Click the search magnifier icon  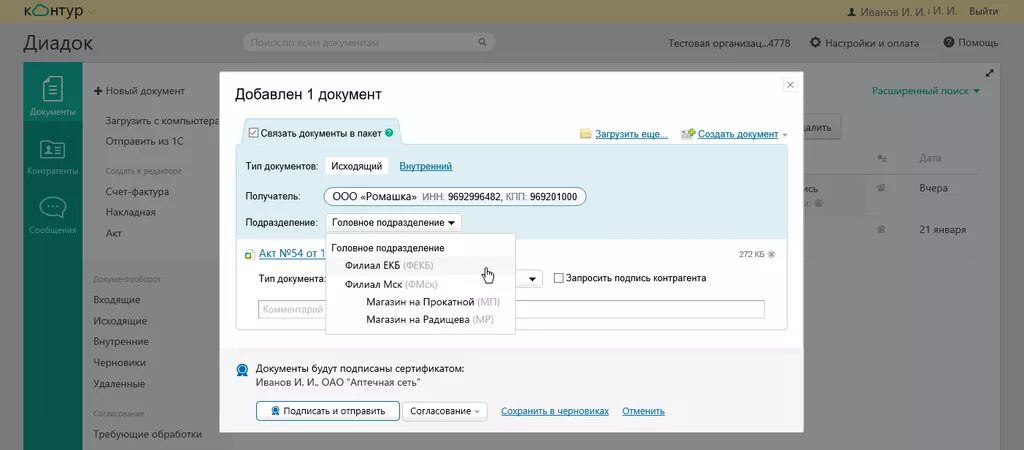click(482, 42)
